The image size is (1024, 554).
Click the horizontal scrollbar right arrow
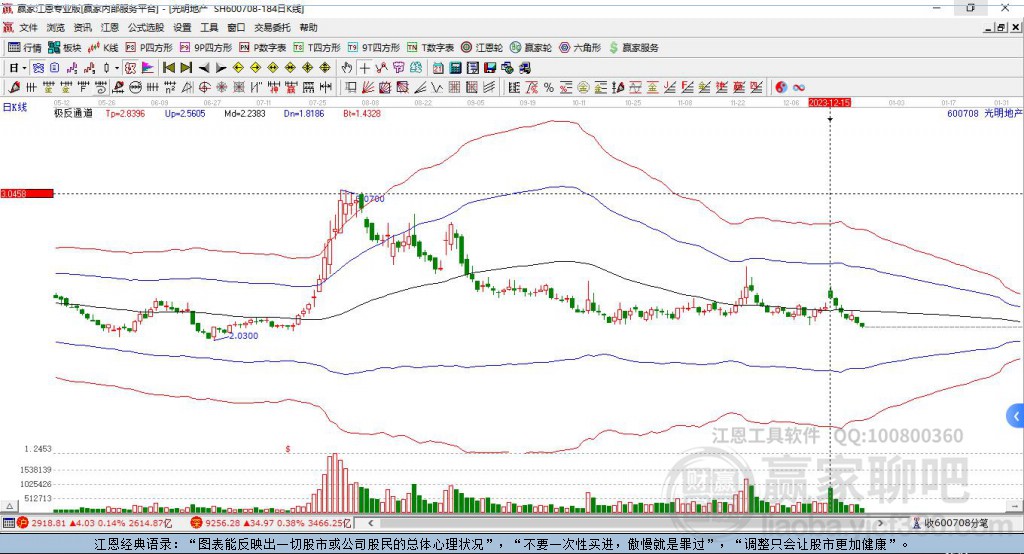(880, 523)
